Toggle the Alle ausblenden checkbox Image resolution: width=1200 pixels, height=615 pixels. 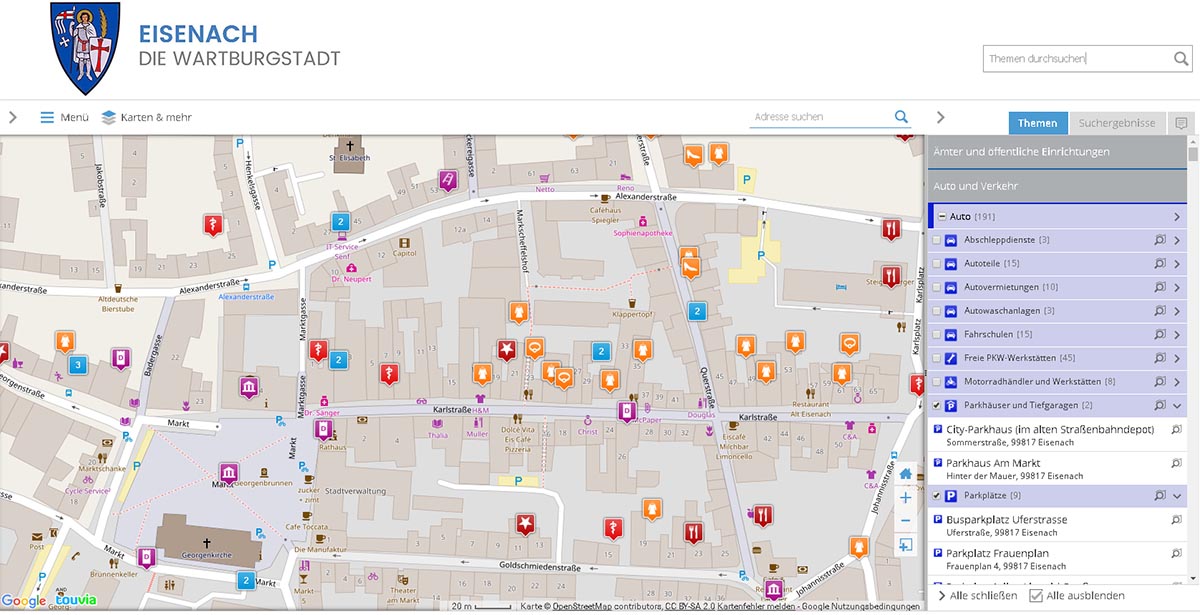tap(1036, 596)
